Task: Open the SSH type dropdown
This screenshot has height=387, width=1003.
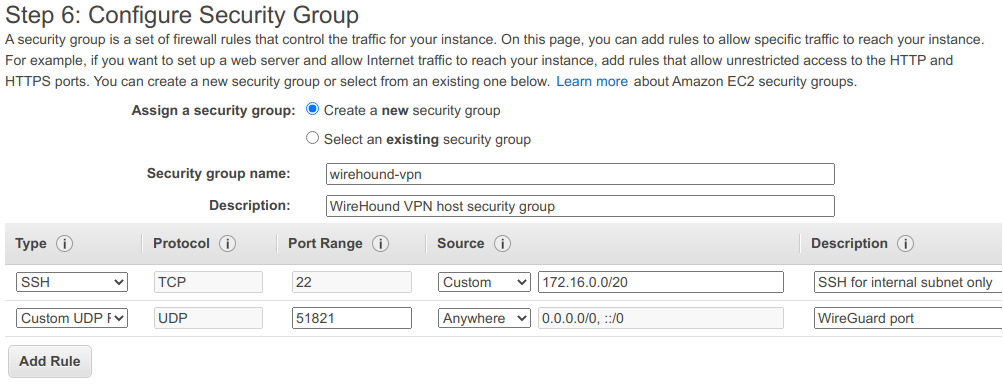Action: [x=72, y=282]
